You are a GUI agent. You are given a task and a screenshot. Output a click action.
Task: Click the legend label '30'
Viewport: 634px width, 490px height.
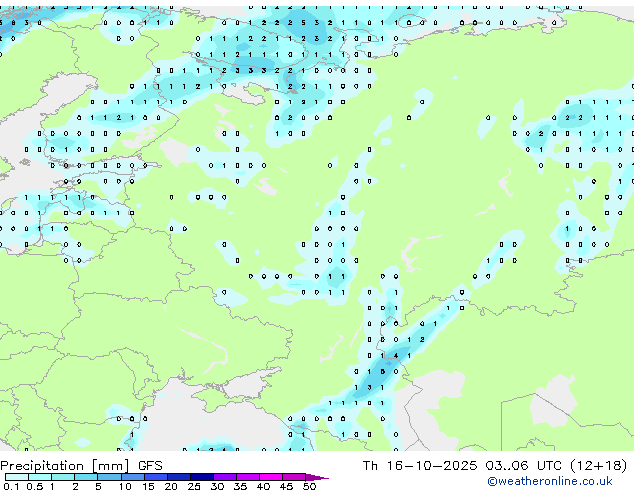(217, 486)
